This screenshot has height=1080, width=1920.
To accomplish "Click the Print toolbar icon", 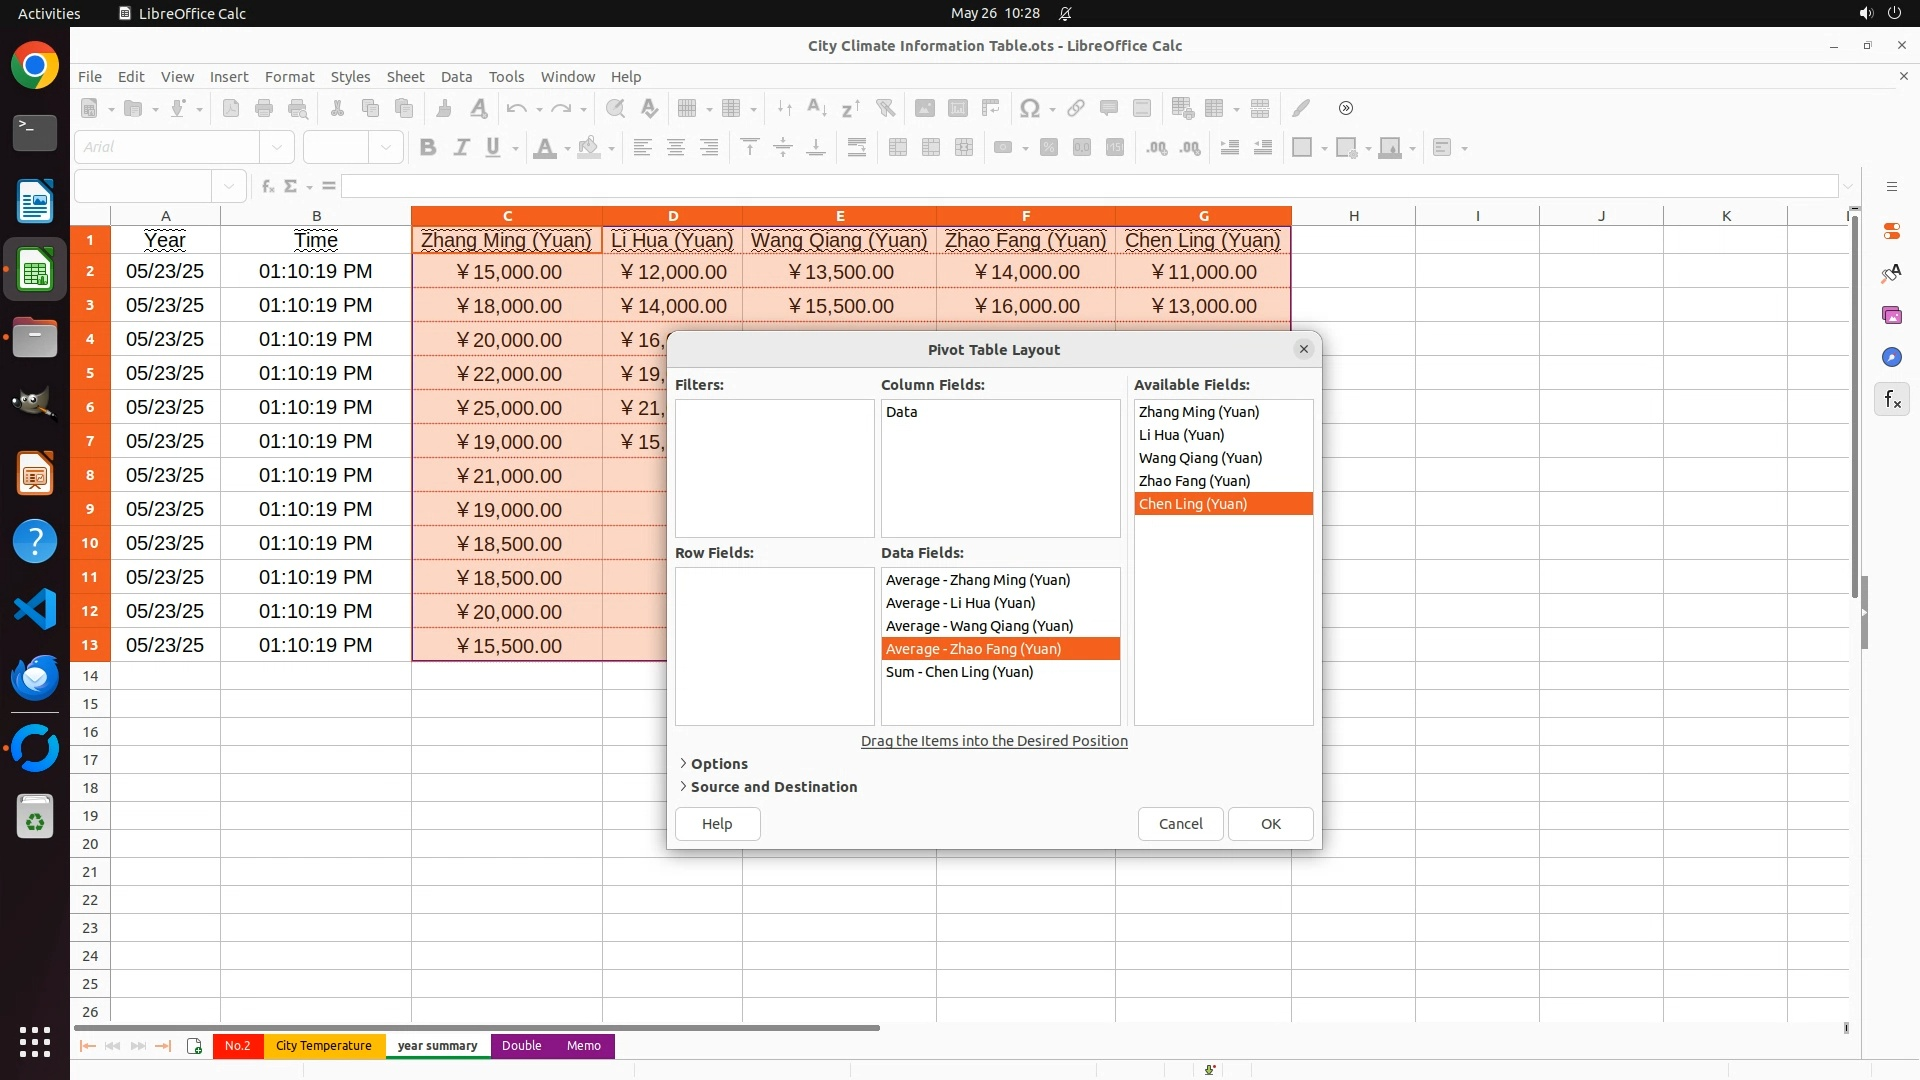I will coord(264,108).
